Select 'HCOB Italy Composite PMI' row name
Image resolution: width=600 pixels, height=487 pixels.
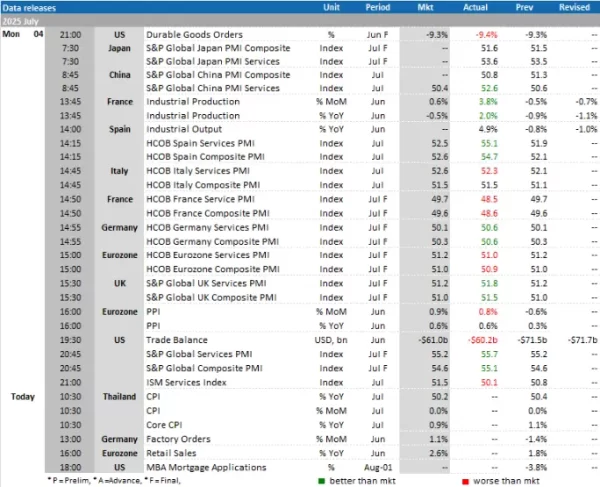coord(203,185)
